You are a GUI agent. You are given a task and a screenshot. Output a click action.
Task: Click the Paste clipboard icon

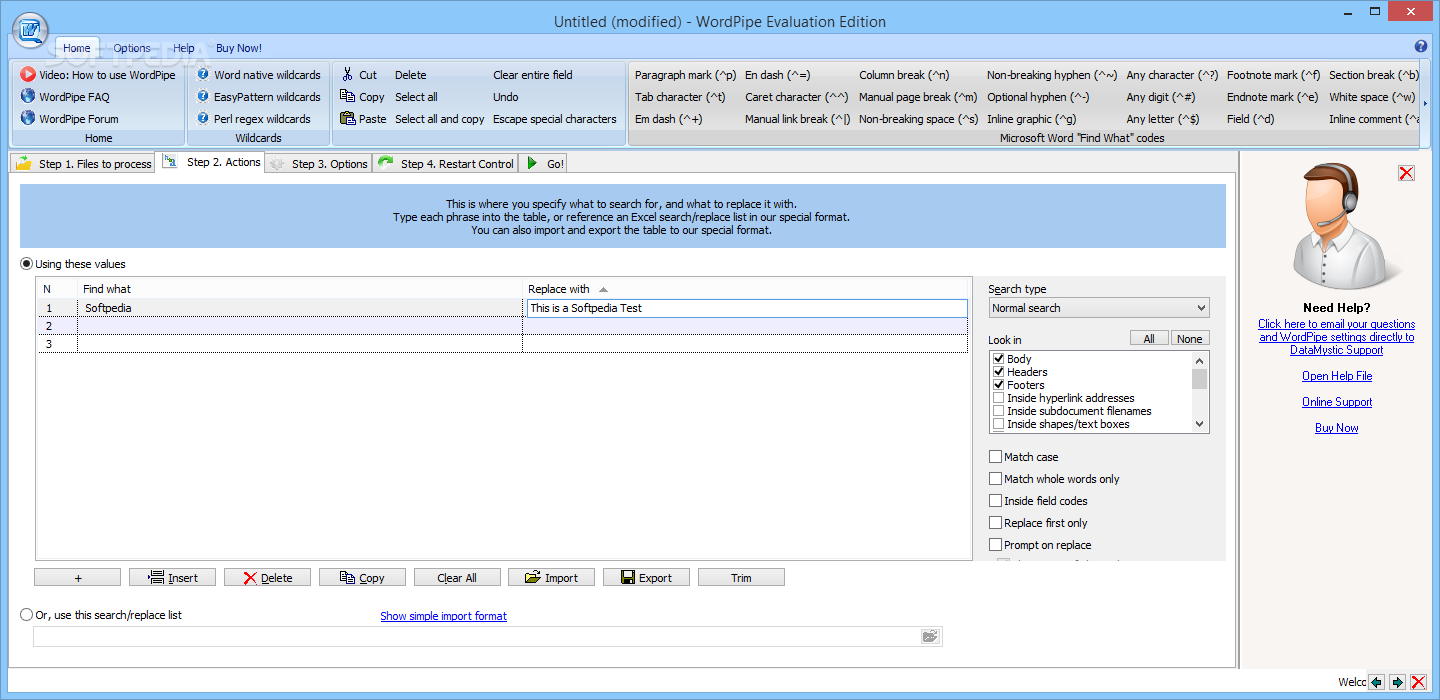click(347, 119)
